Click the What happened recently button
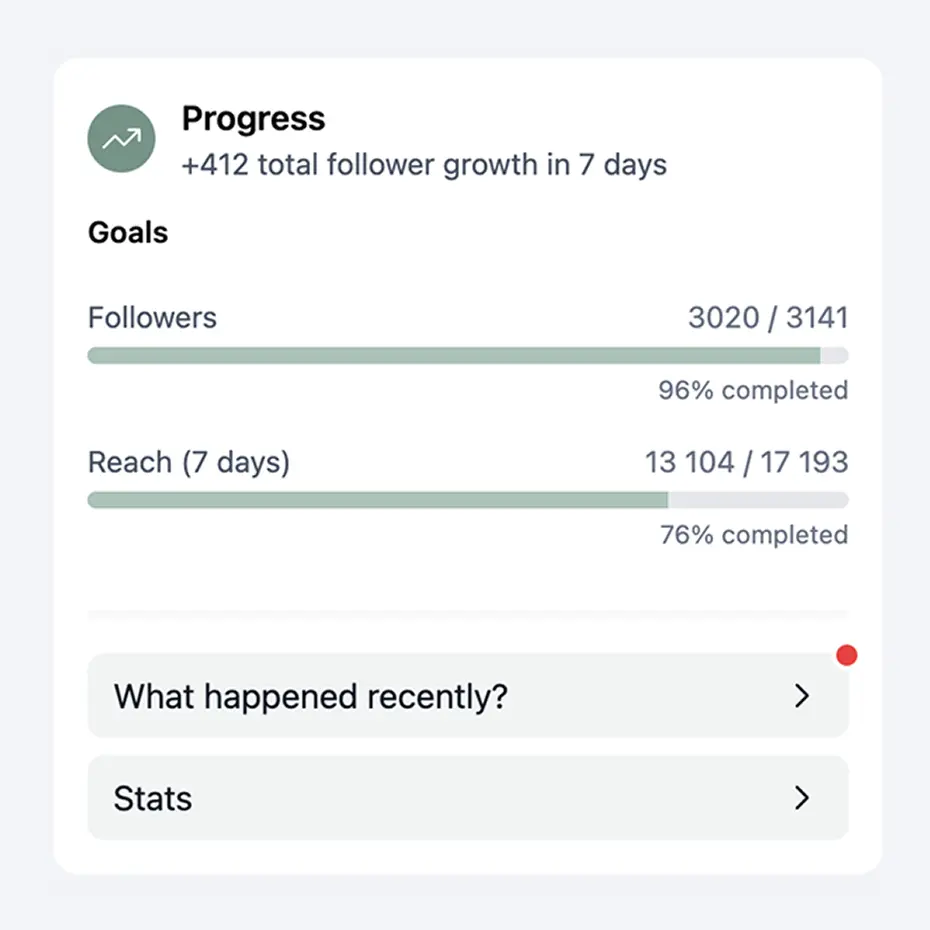 coord(468,696)
